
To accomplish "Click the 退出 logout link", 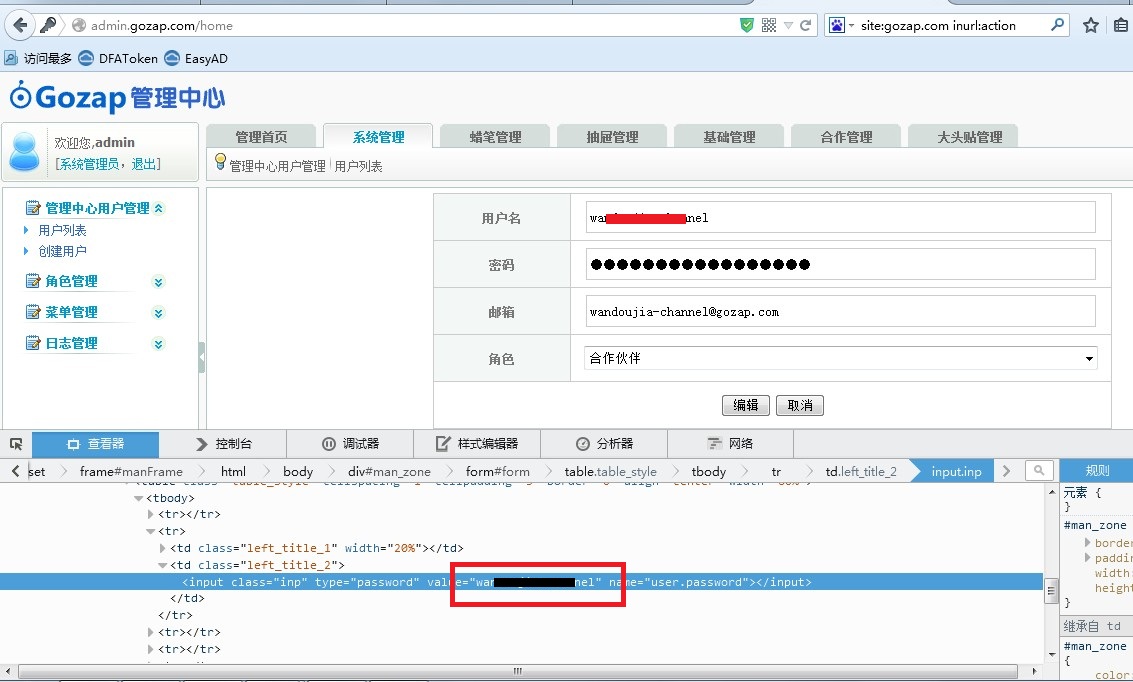I will [145, 164].
